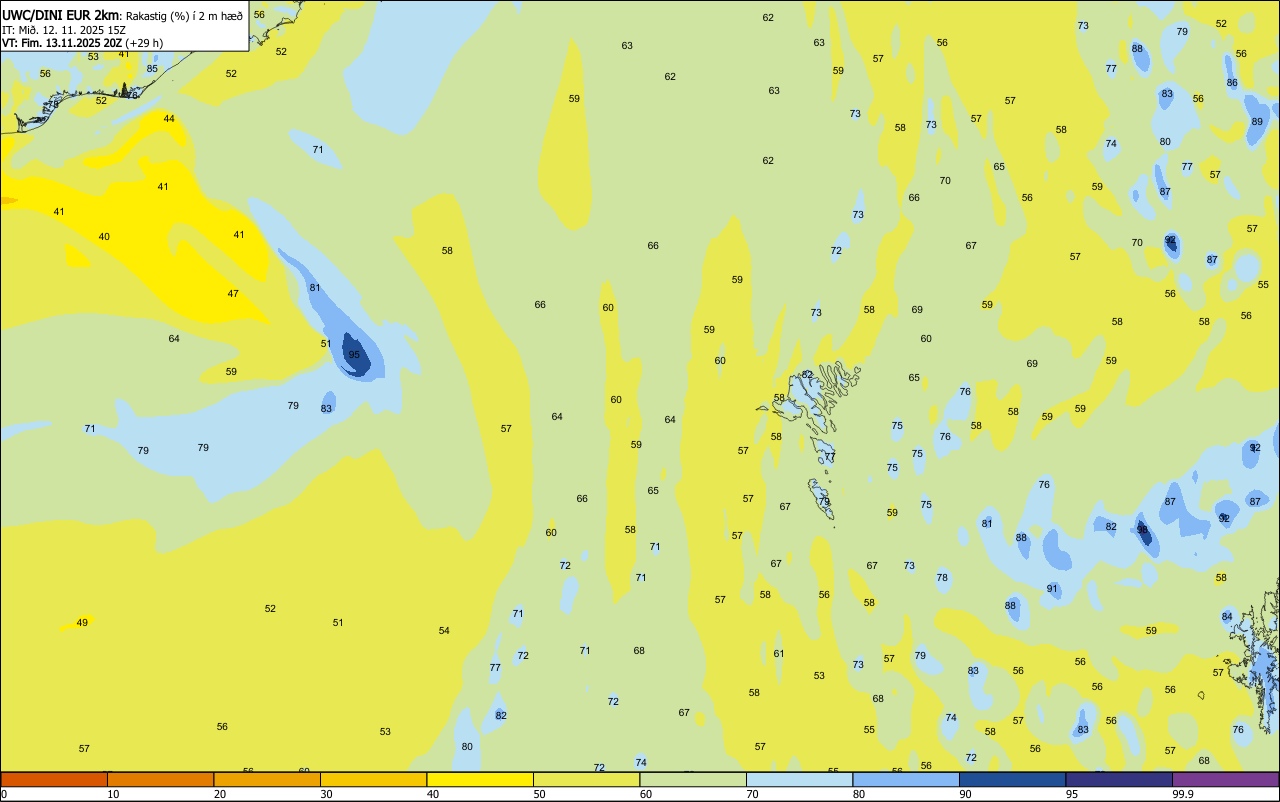Select the 20–30 legend color band
Screen dimensions: 1280x802
pyautogui.click(x=267, y=779)
